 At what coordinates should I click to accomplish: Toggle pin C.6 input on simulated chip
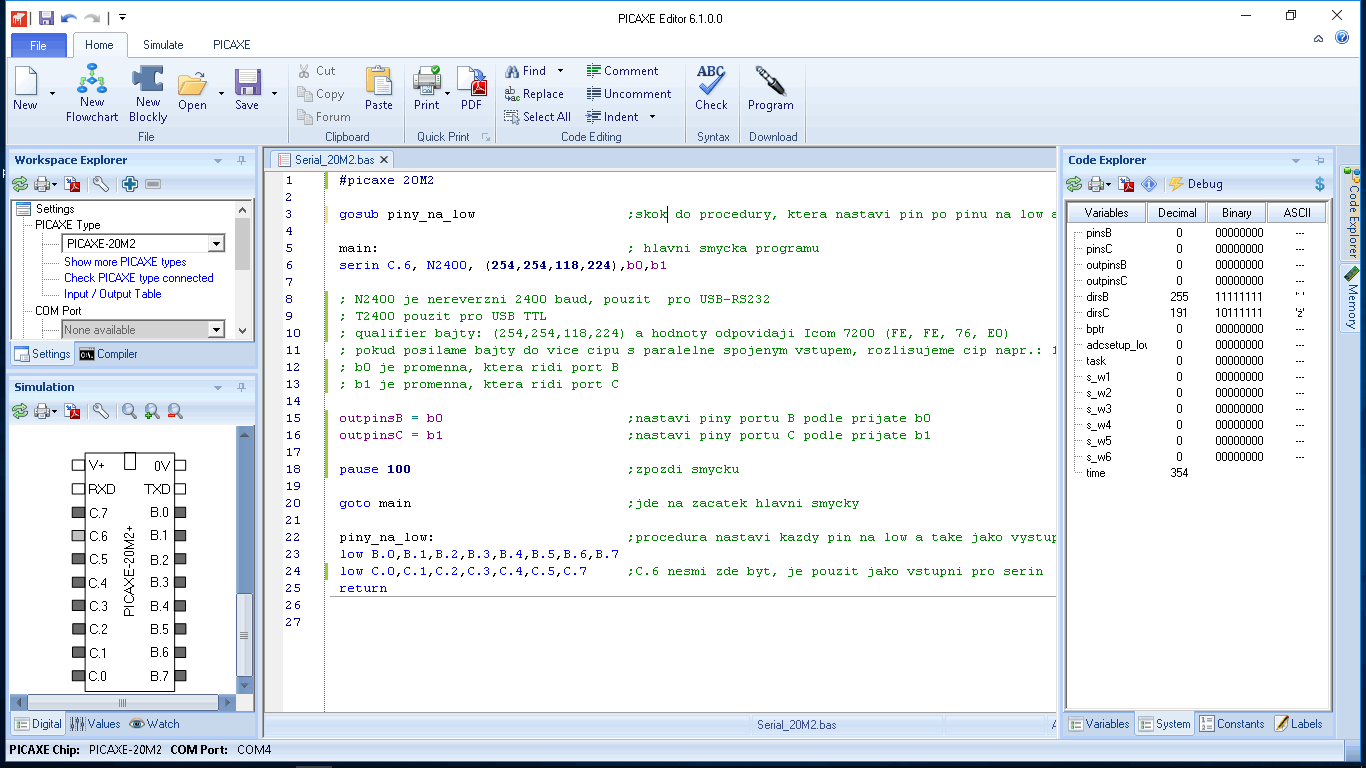[x=78, y=536]
